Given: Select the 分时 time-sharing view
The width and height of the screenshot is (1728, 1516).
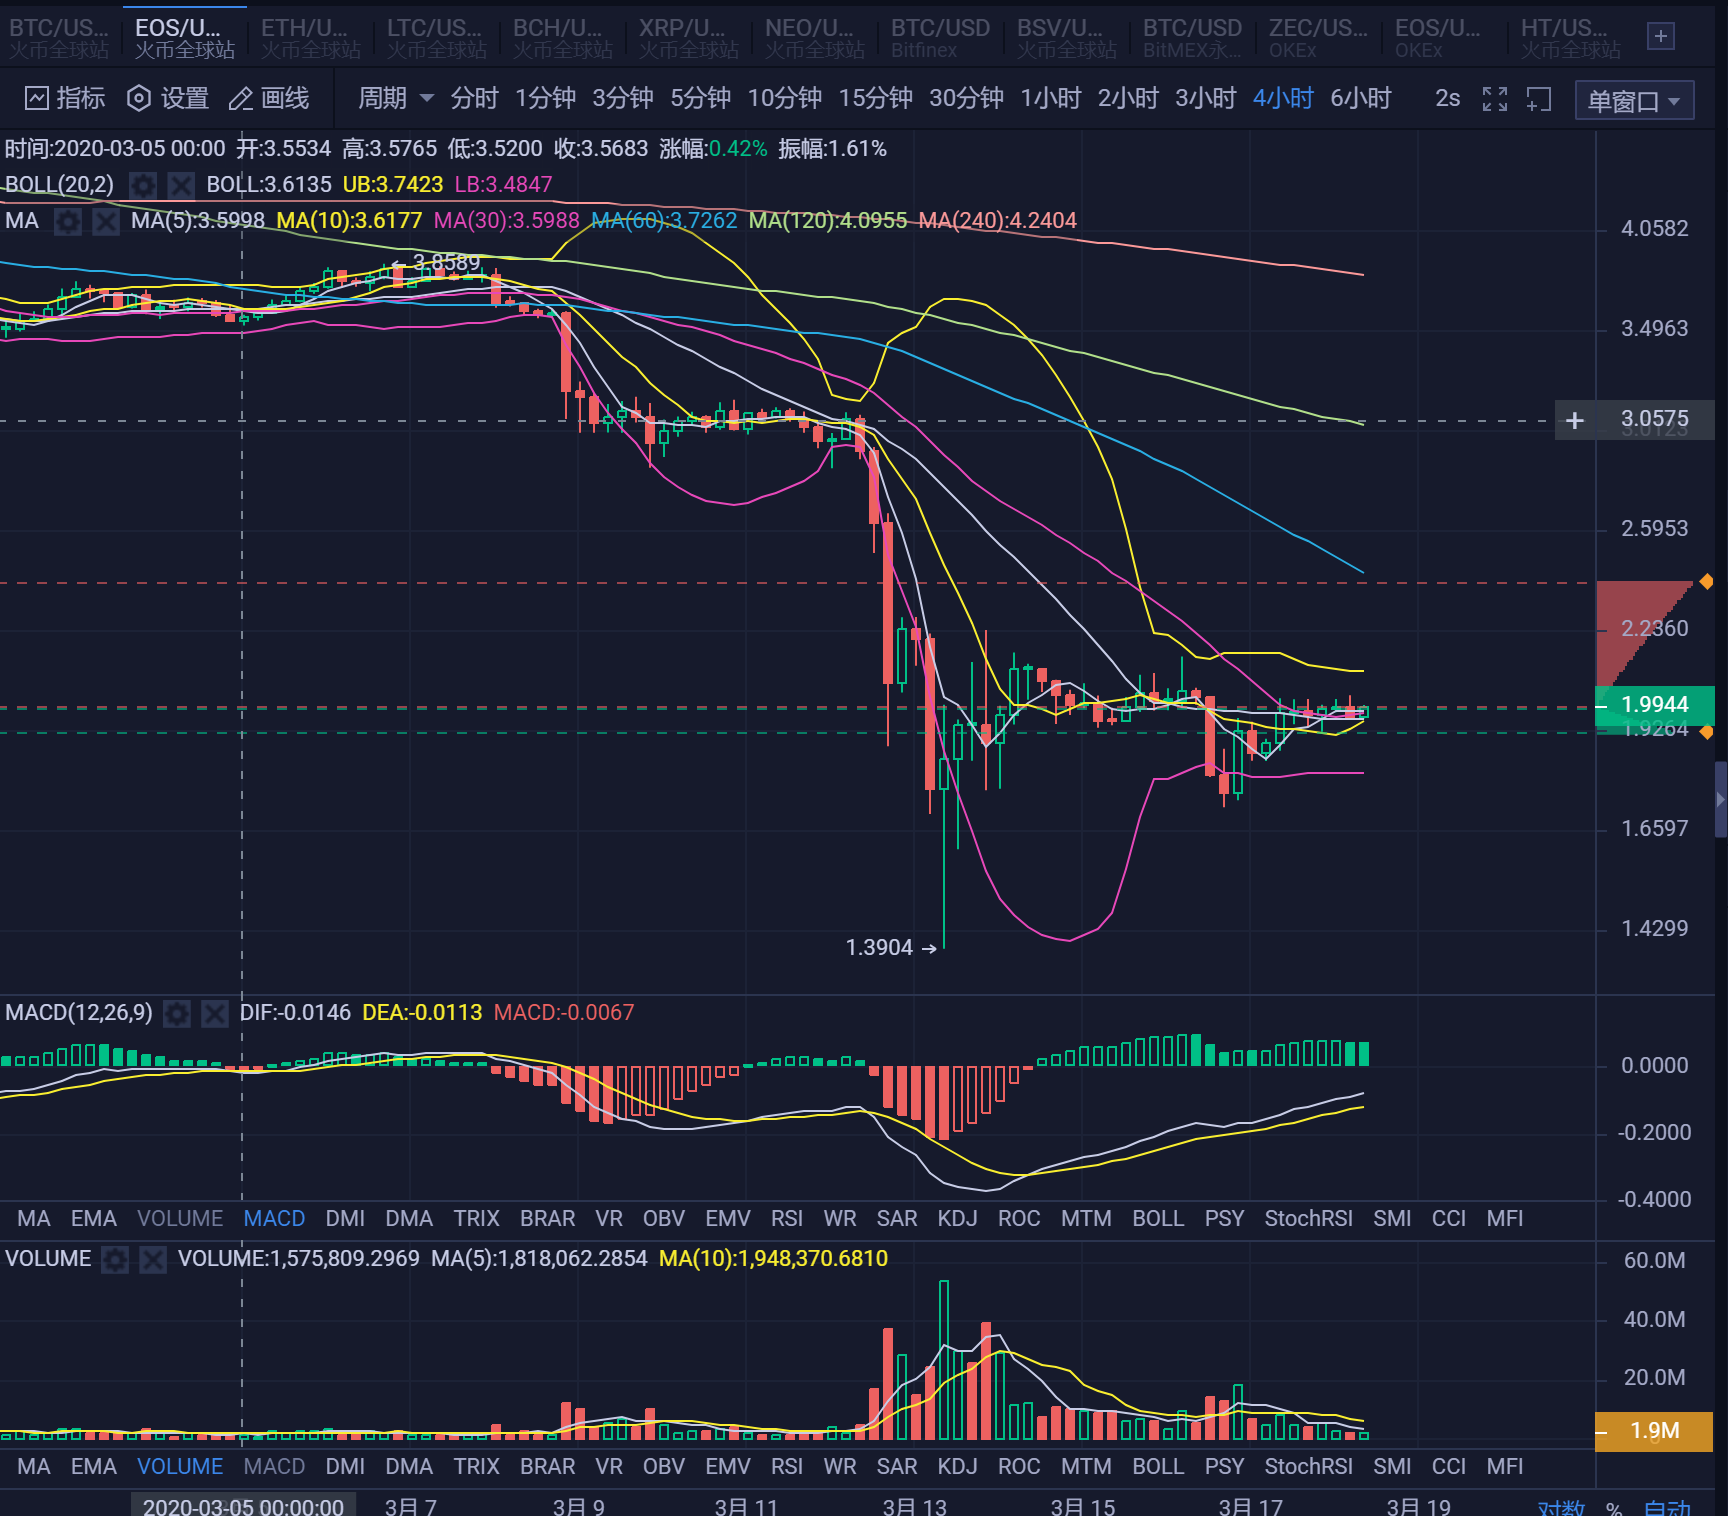Looking at the screenshot, I should pos(474,98).
